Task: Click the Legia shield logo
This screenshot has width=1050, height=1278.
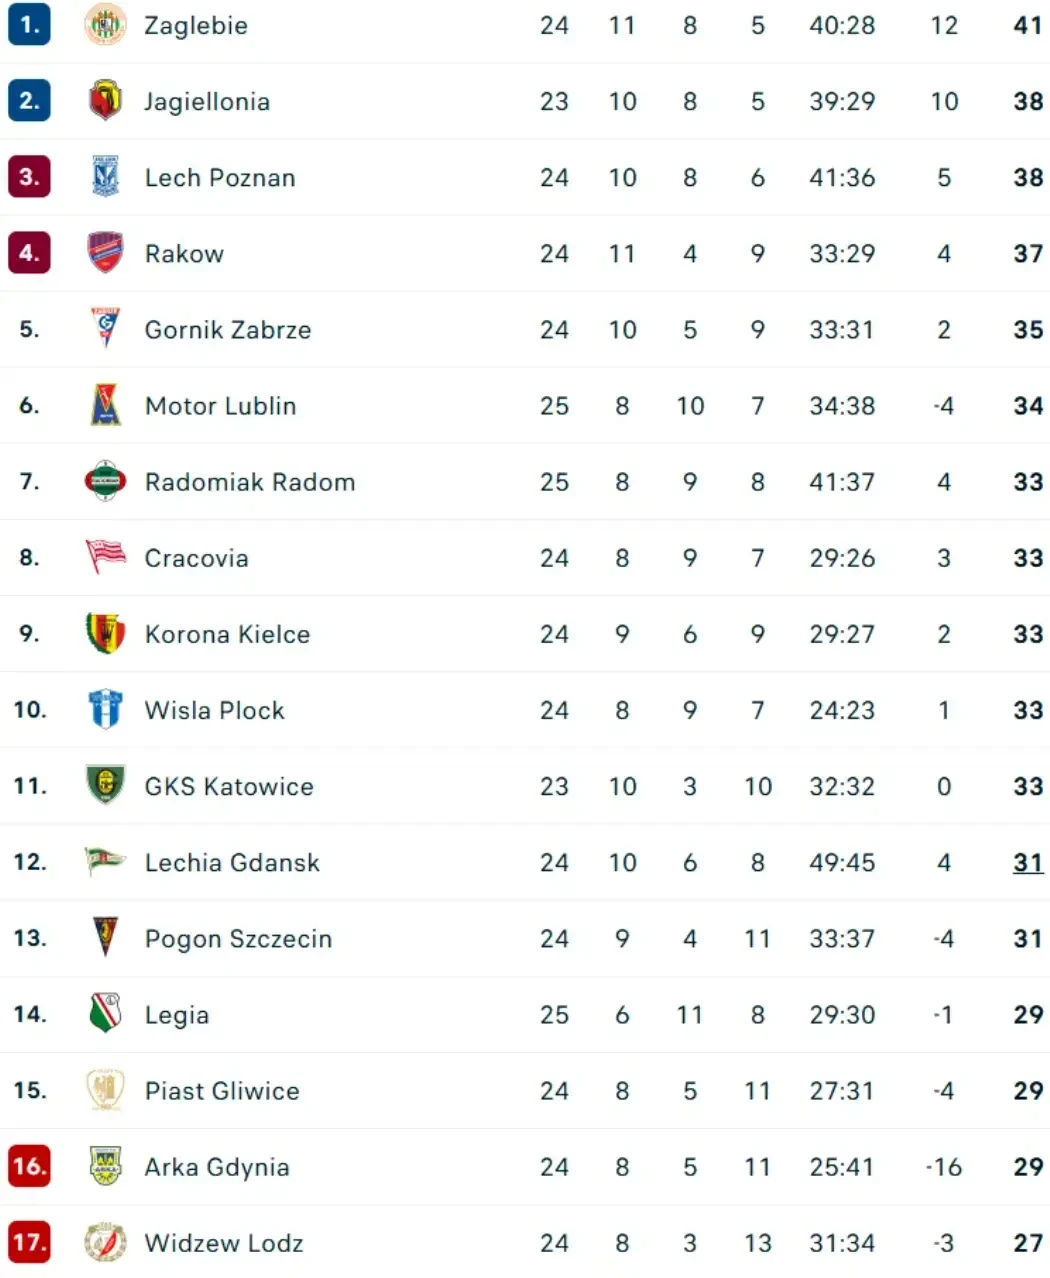Action: coord(105,1014)
